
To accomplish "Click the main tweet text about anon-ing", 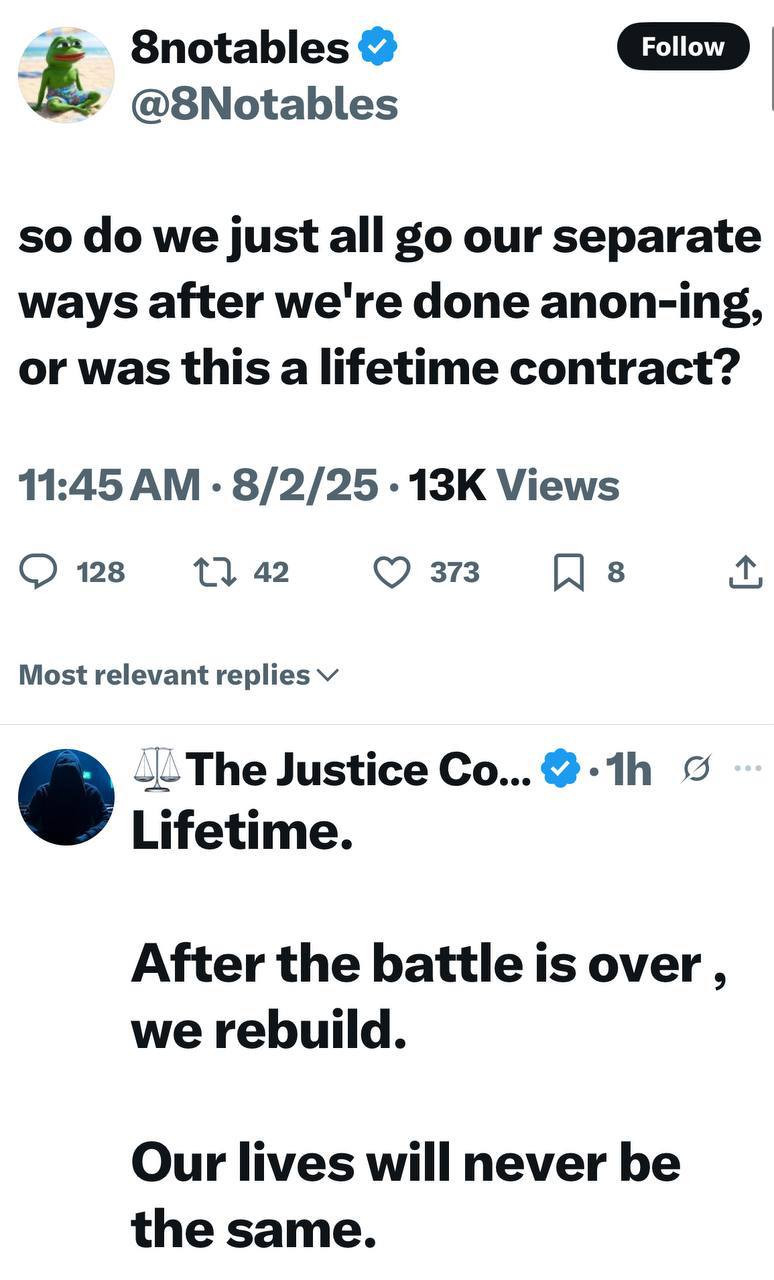I will pos(388,302).
